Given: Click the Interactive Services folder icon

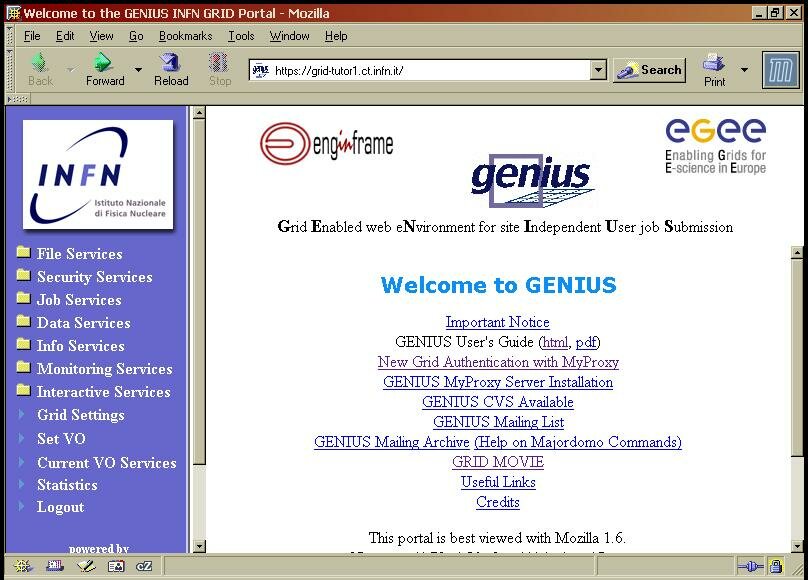Looking at the screenshot, I should [23, 390].
